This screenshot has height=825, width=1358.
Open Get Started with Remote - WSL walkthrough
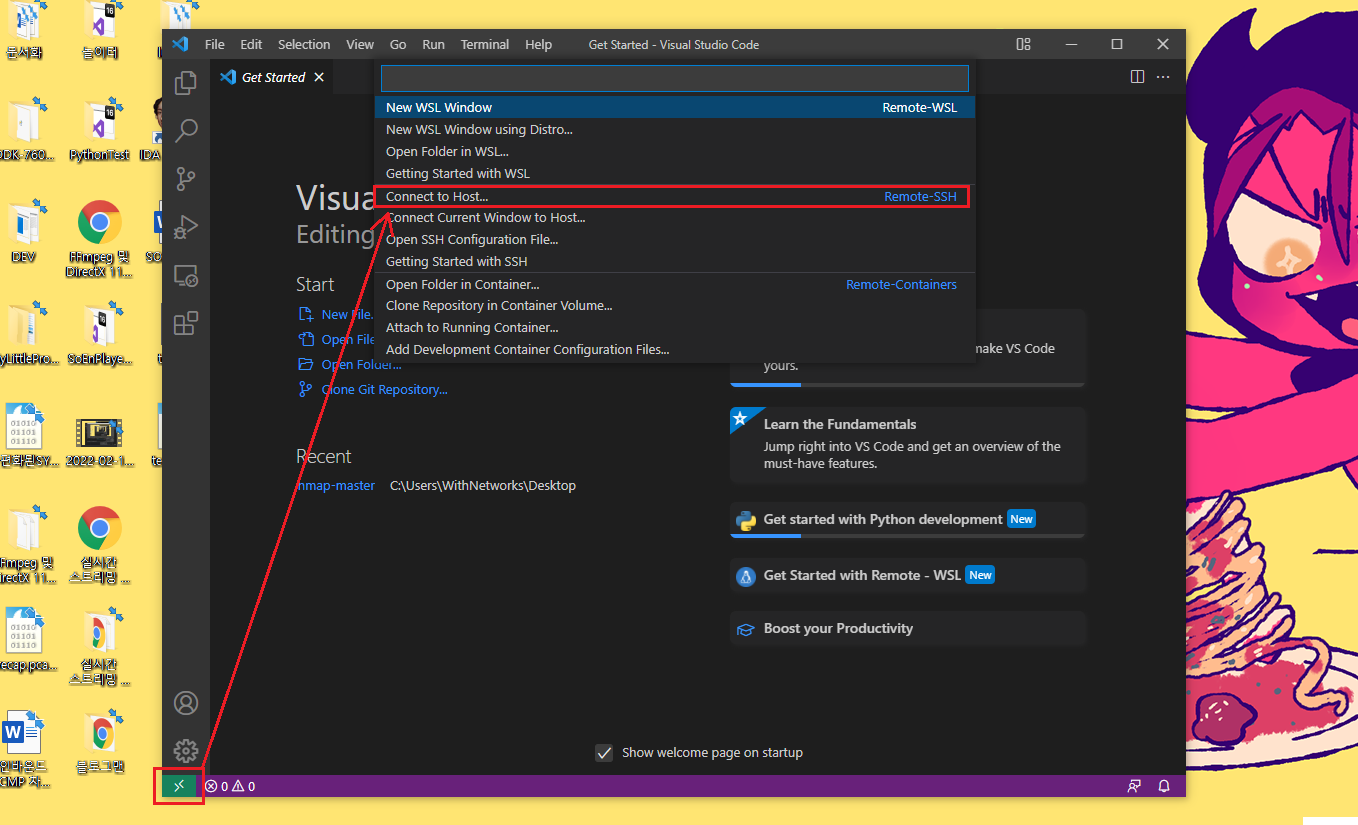click(908, 576)
